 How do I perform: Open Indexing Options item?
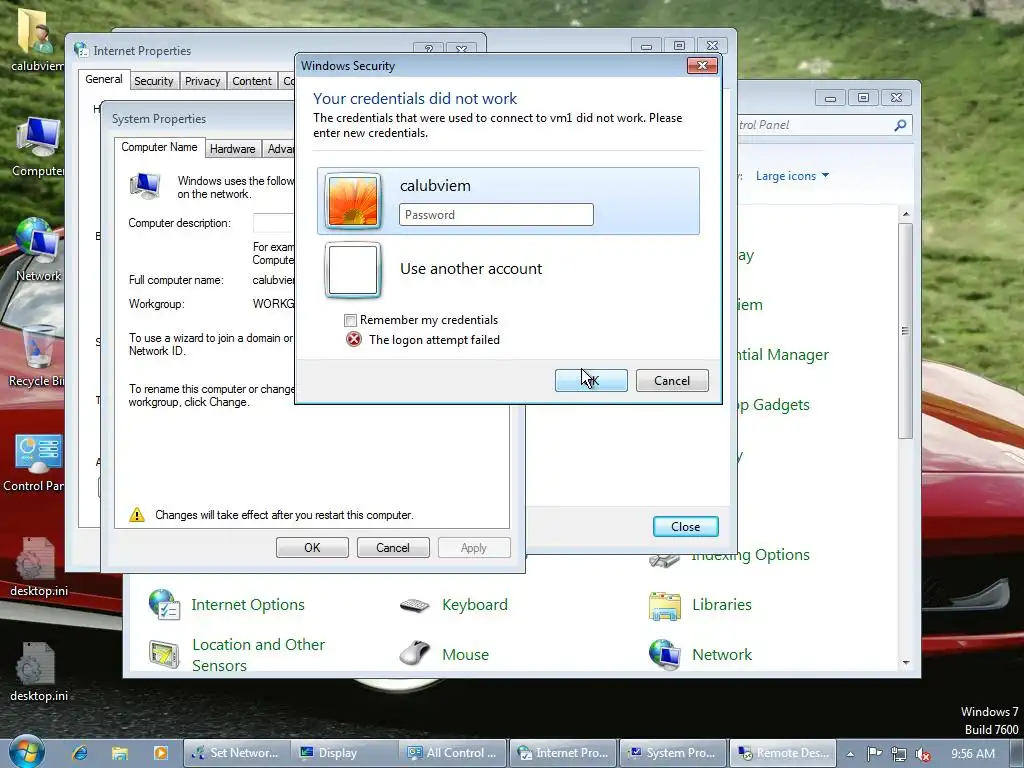point(750,555)
